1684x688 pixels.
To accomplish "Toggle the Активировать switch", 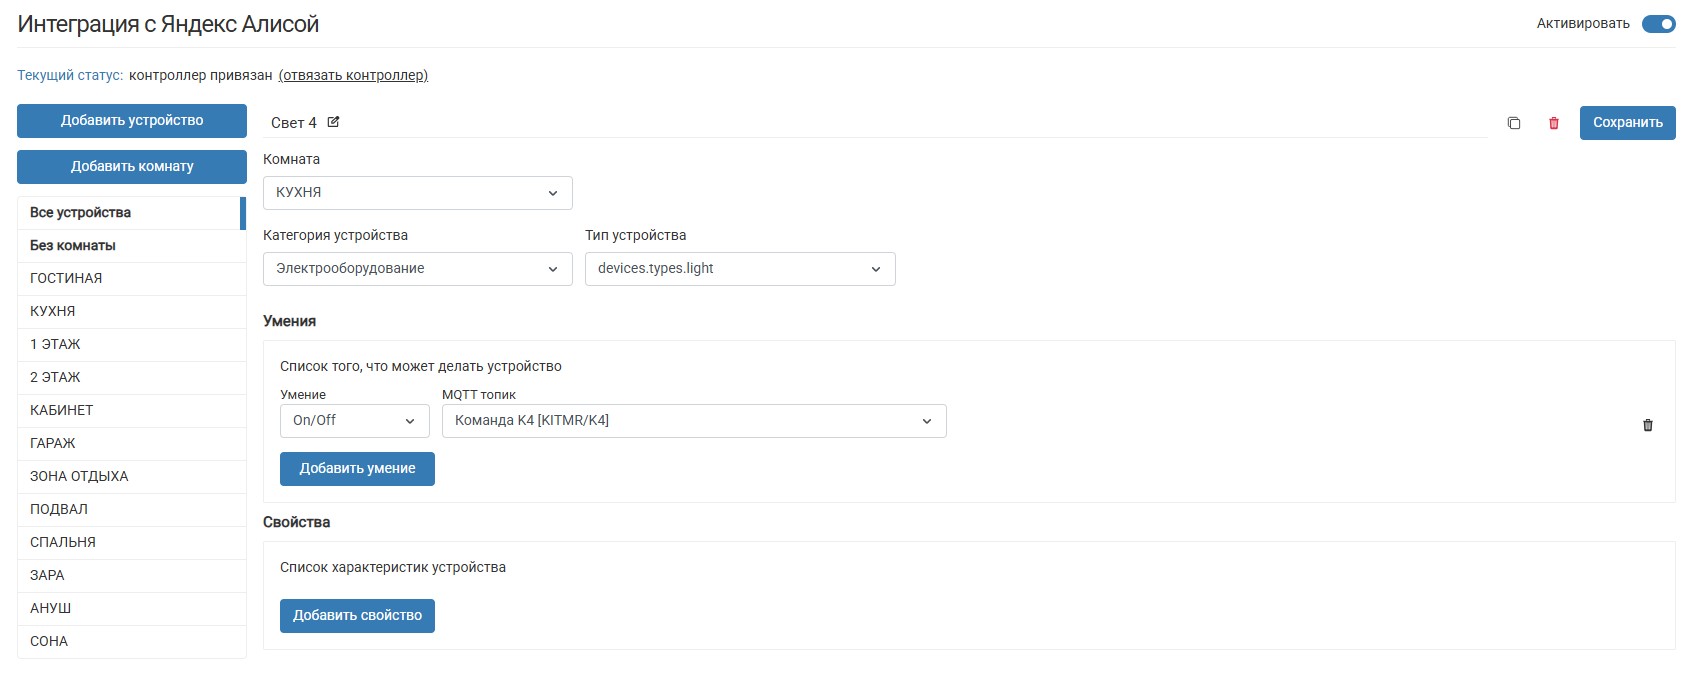I will (x=1659, y=24).
